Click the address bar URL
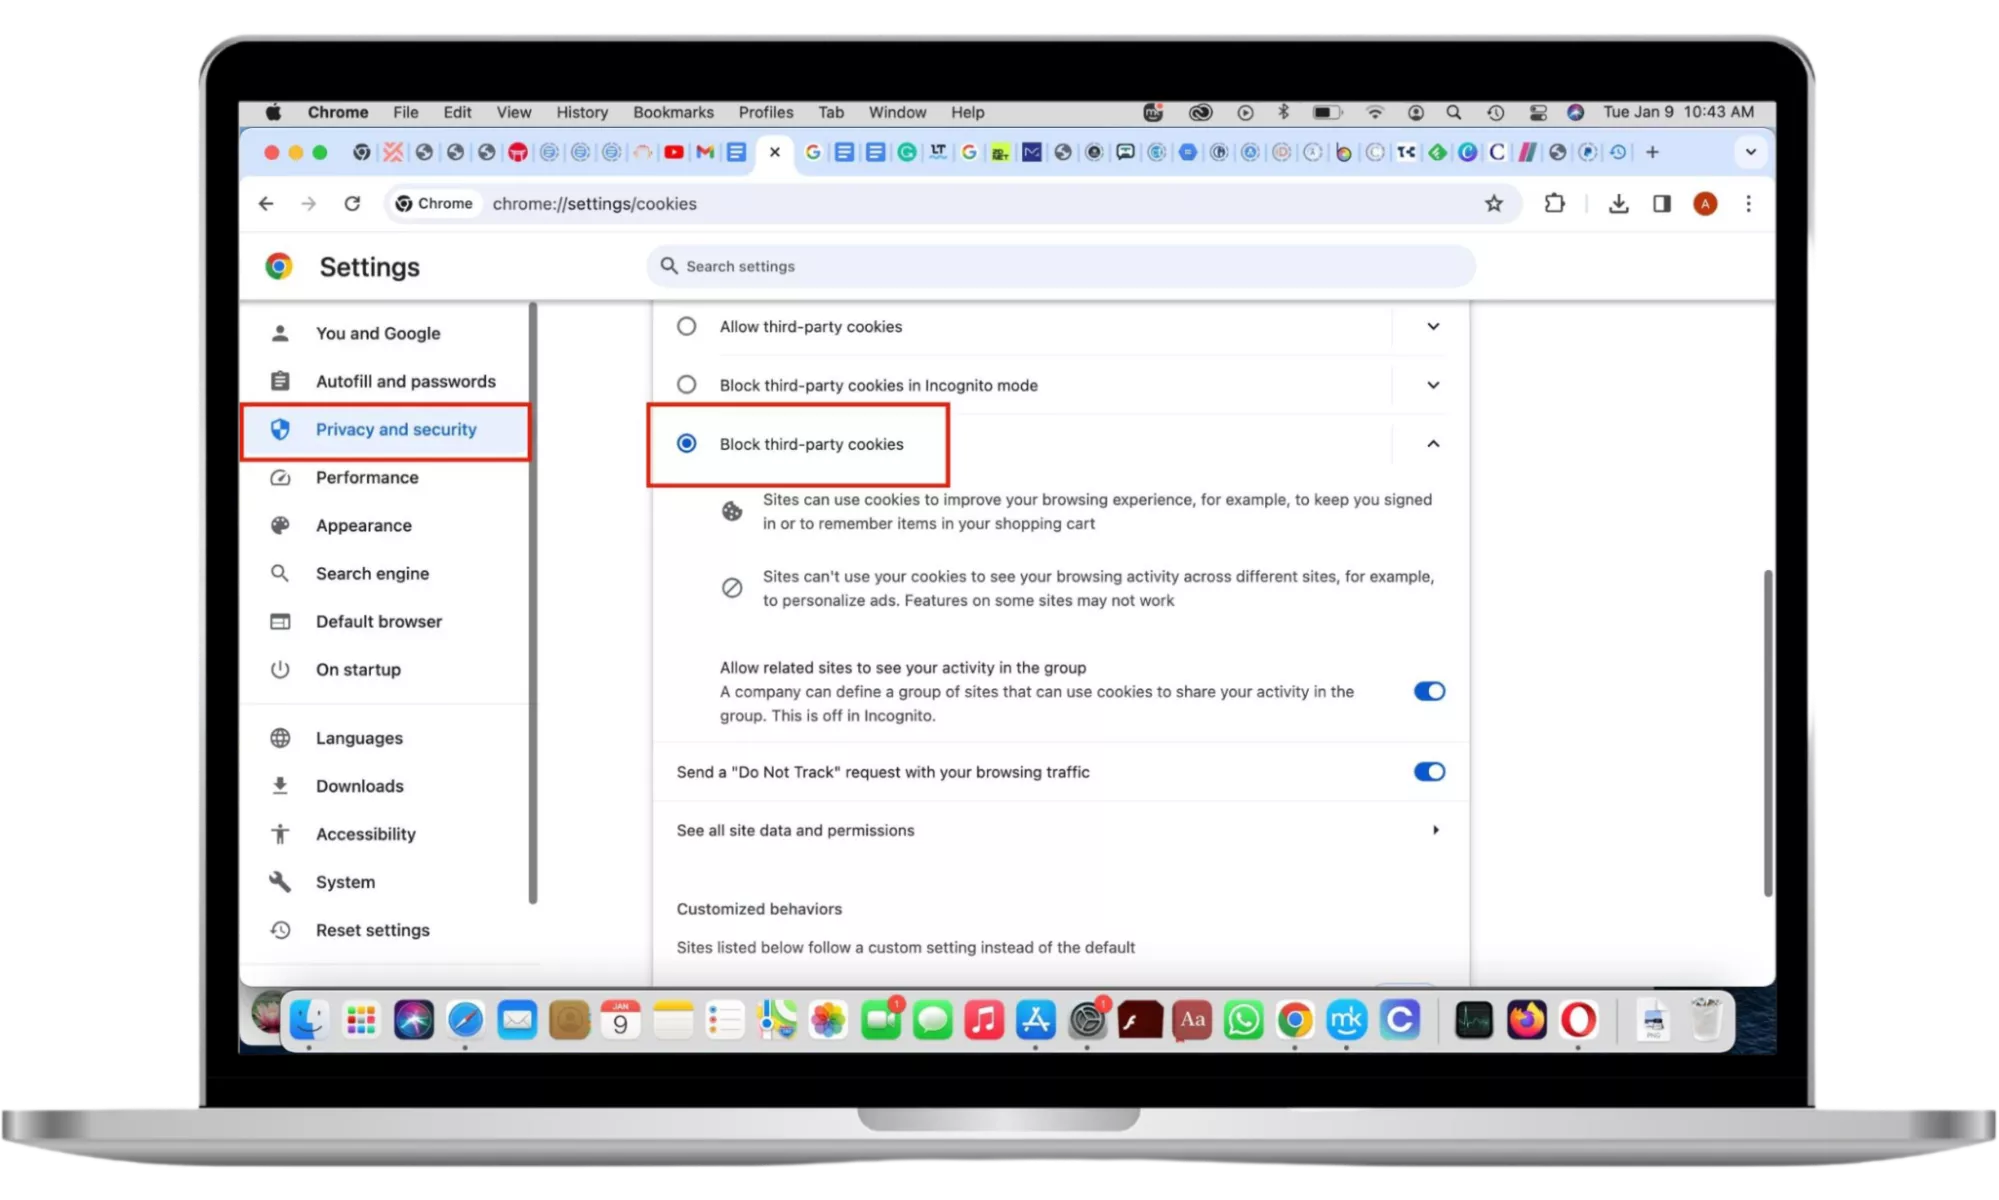The height and width of the screenshot is (1200, 1999). coord(594,204)
